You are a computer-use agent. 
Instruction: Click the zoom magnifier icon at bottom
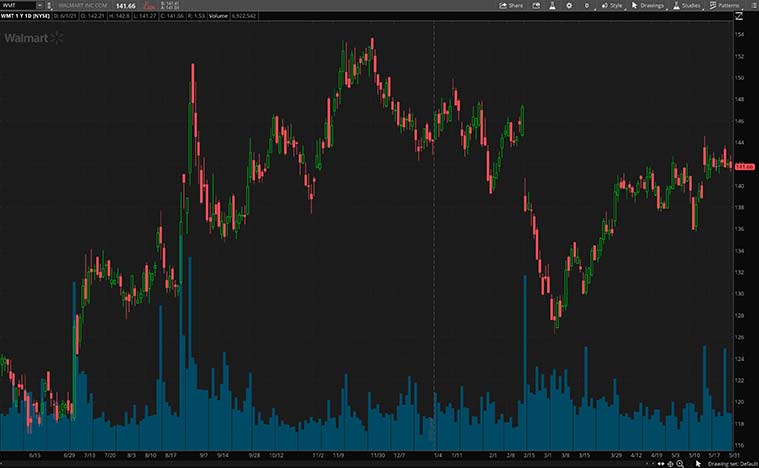click(x=680, y=464)
